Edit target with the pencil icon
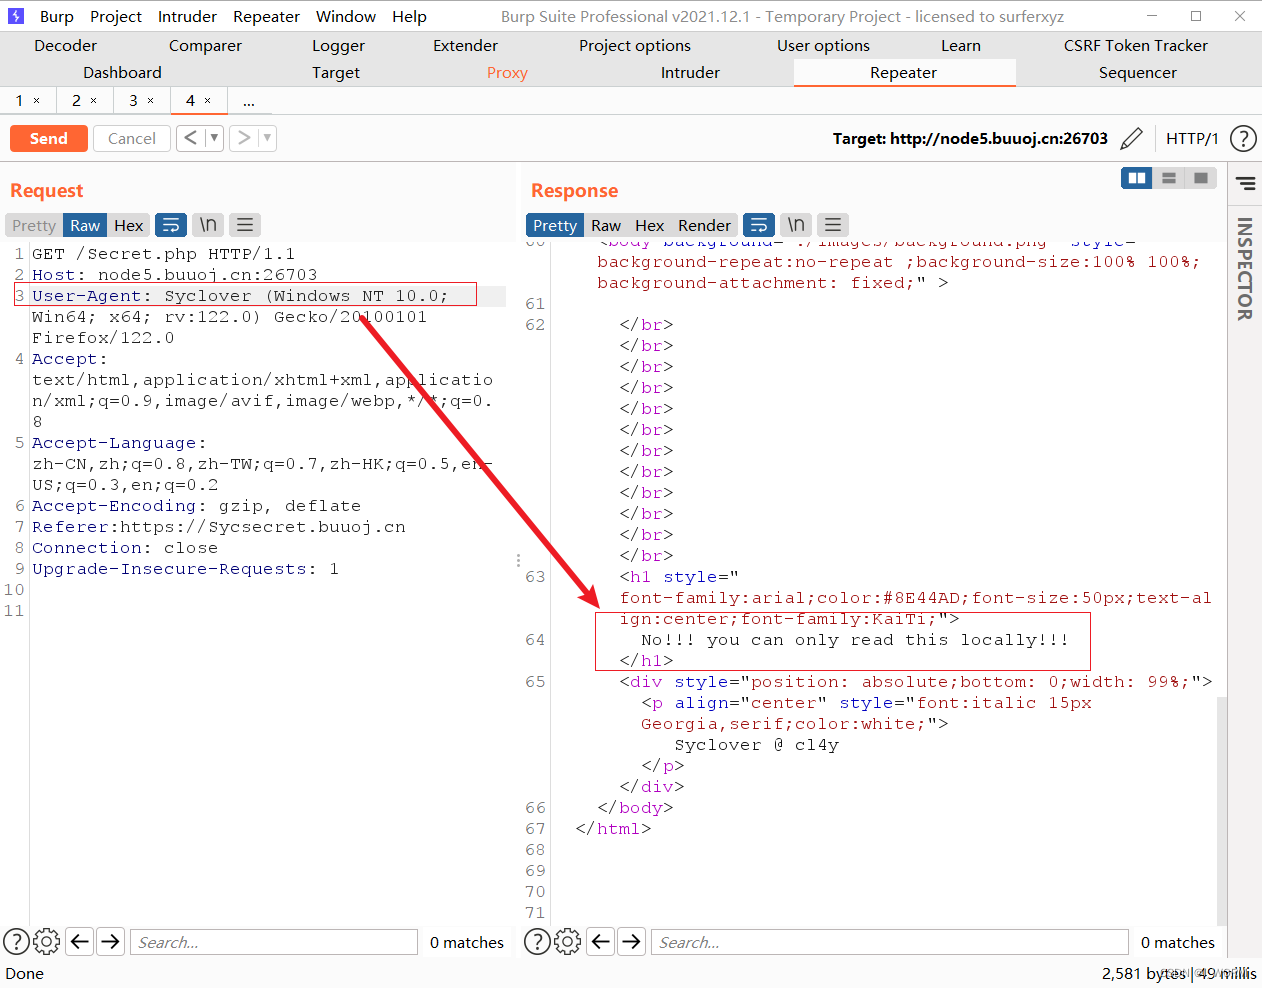This screenshot has height=988, width=1262. click(x=1131, y=138)
